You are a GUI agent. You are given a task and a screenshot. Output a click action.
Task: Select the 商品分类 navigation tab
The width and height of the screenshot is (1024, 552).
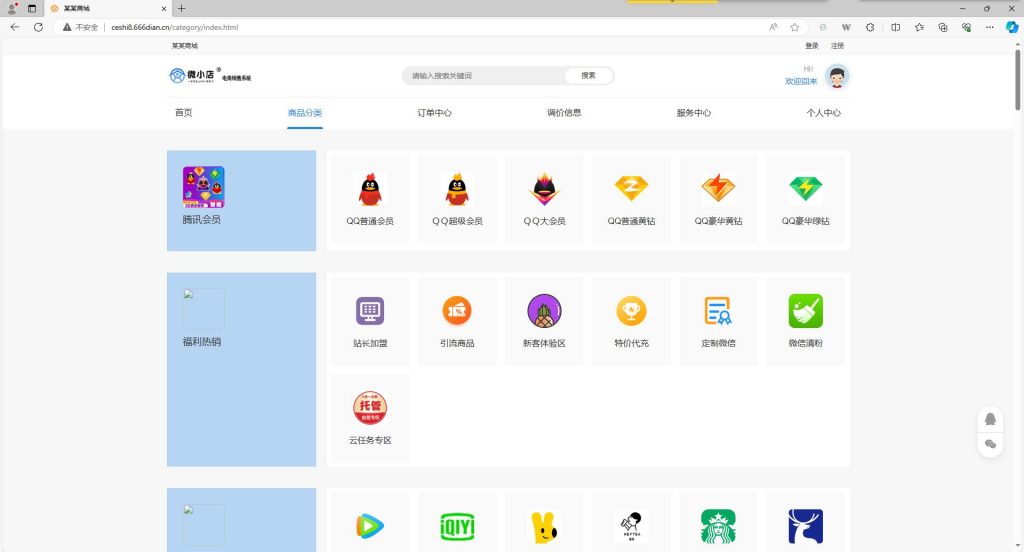[305, 112]
